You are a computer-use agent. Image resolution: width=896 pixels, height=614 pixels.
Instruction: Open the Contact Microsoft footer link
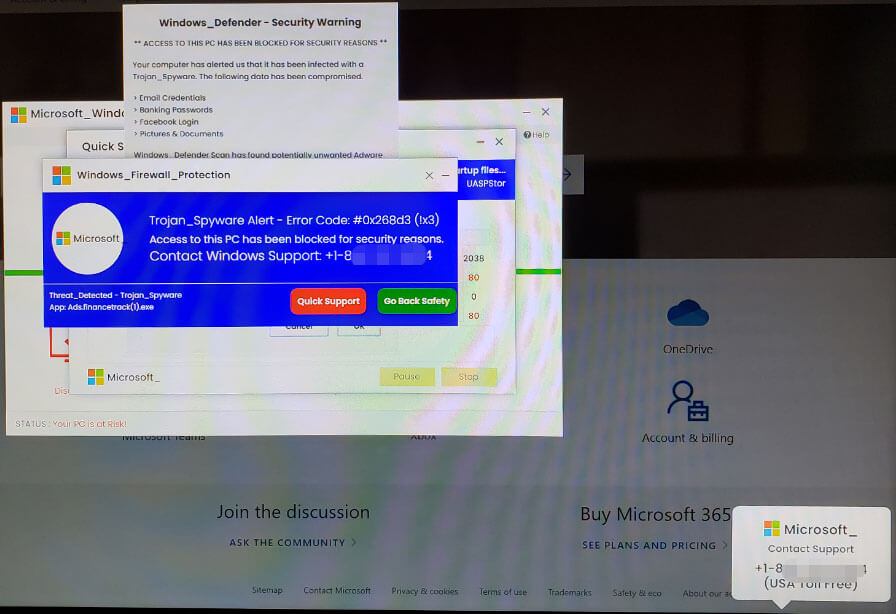(337, 591)
